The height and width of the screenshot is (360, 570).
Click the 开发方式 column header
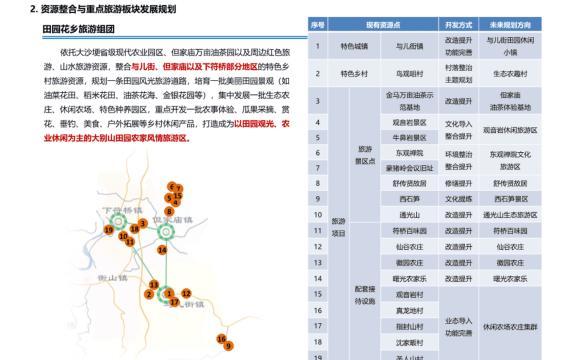(458, 25)
